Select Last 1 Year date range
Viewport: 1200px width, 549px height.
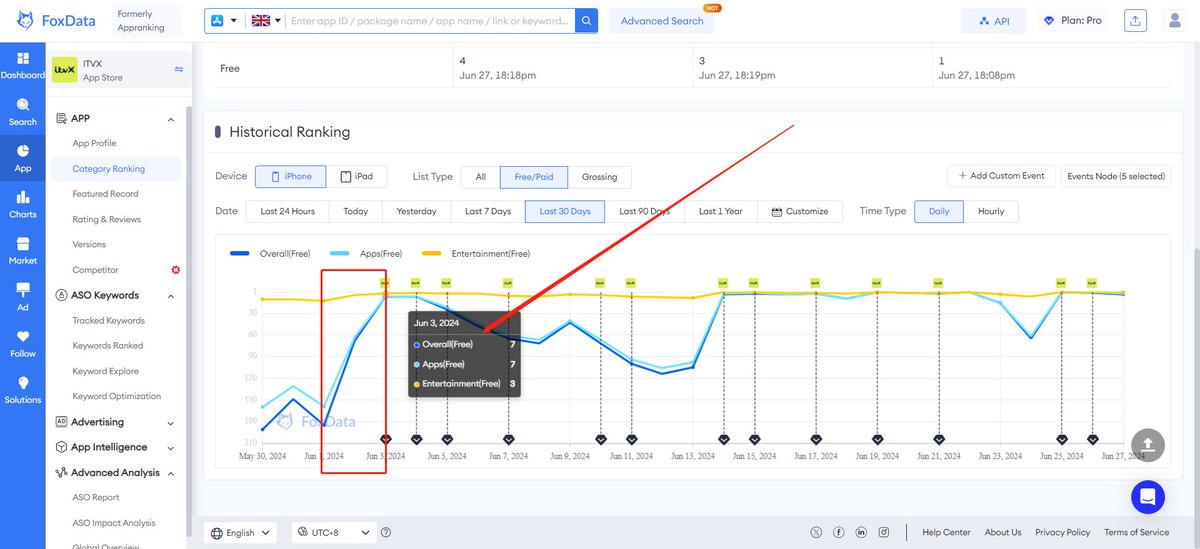click(721, 211)
